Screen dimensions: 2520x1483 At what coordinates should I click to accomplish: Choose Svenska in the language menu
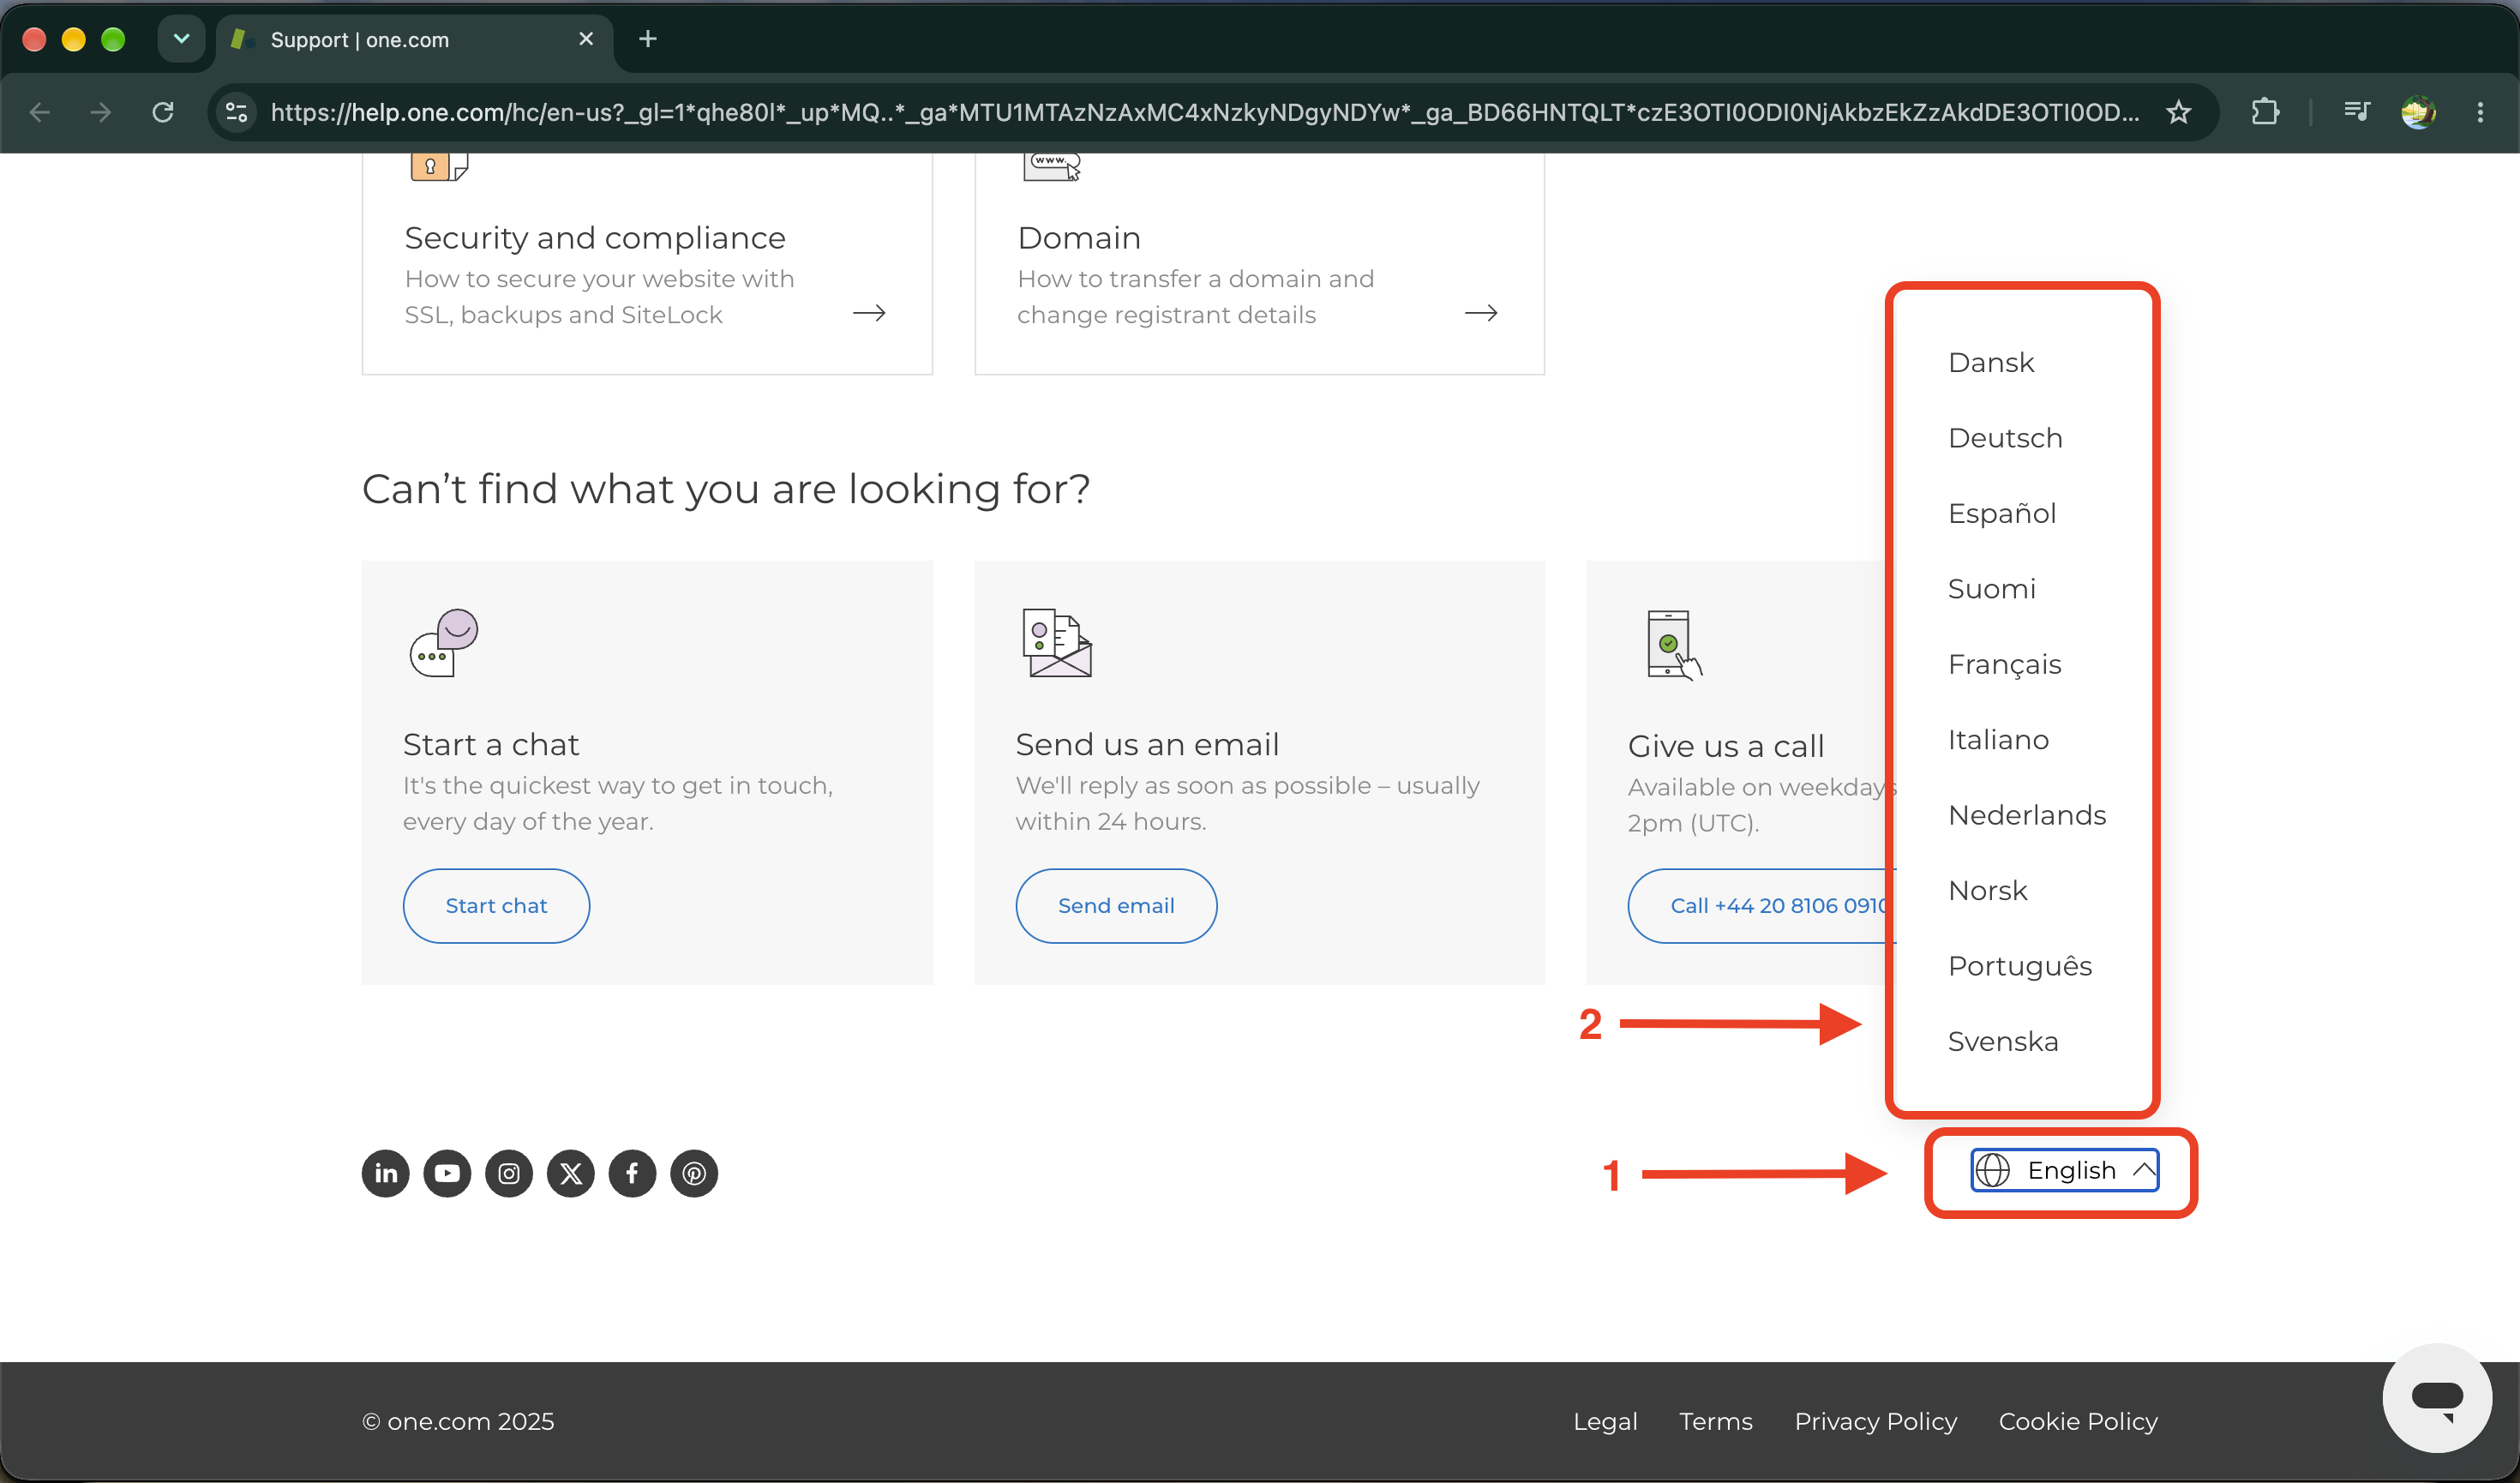coord(2003,1041)
